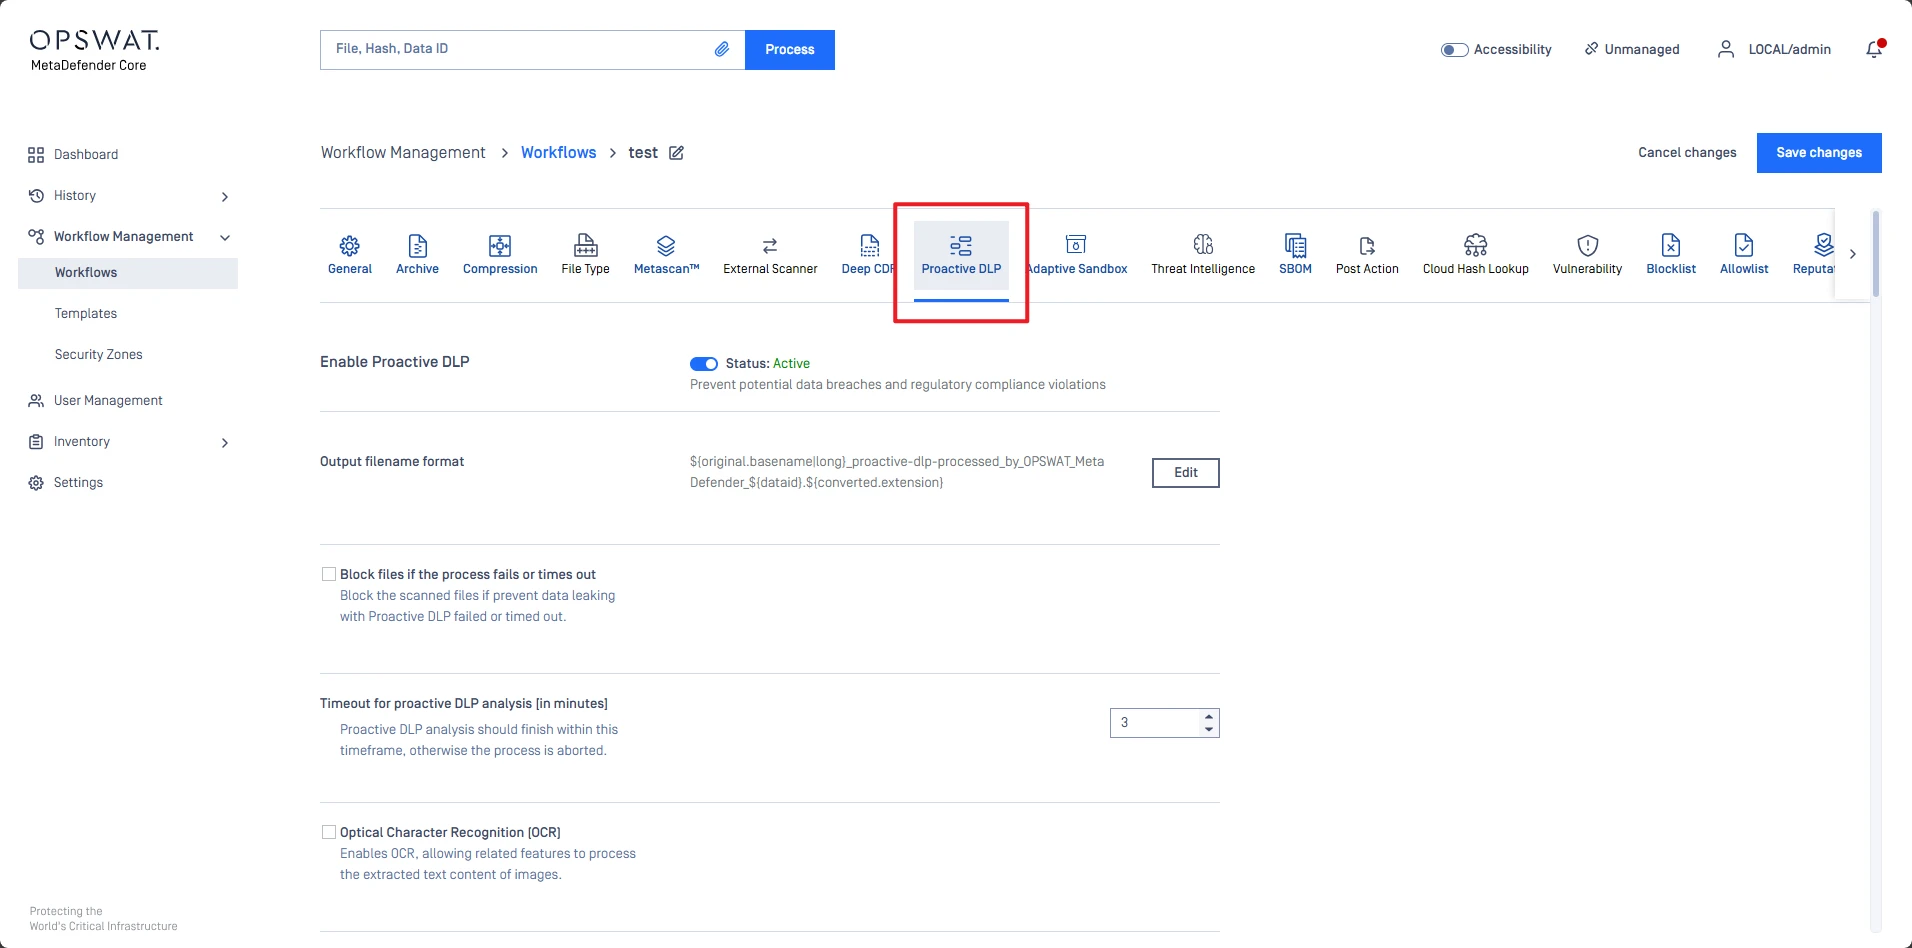Open the Blocklist document icon
This screenshot has width=1912, height=948.
(x=1671, y=245)
